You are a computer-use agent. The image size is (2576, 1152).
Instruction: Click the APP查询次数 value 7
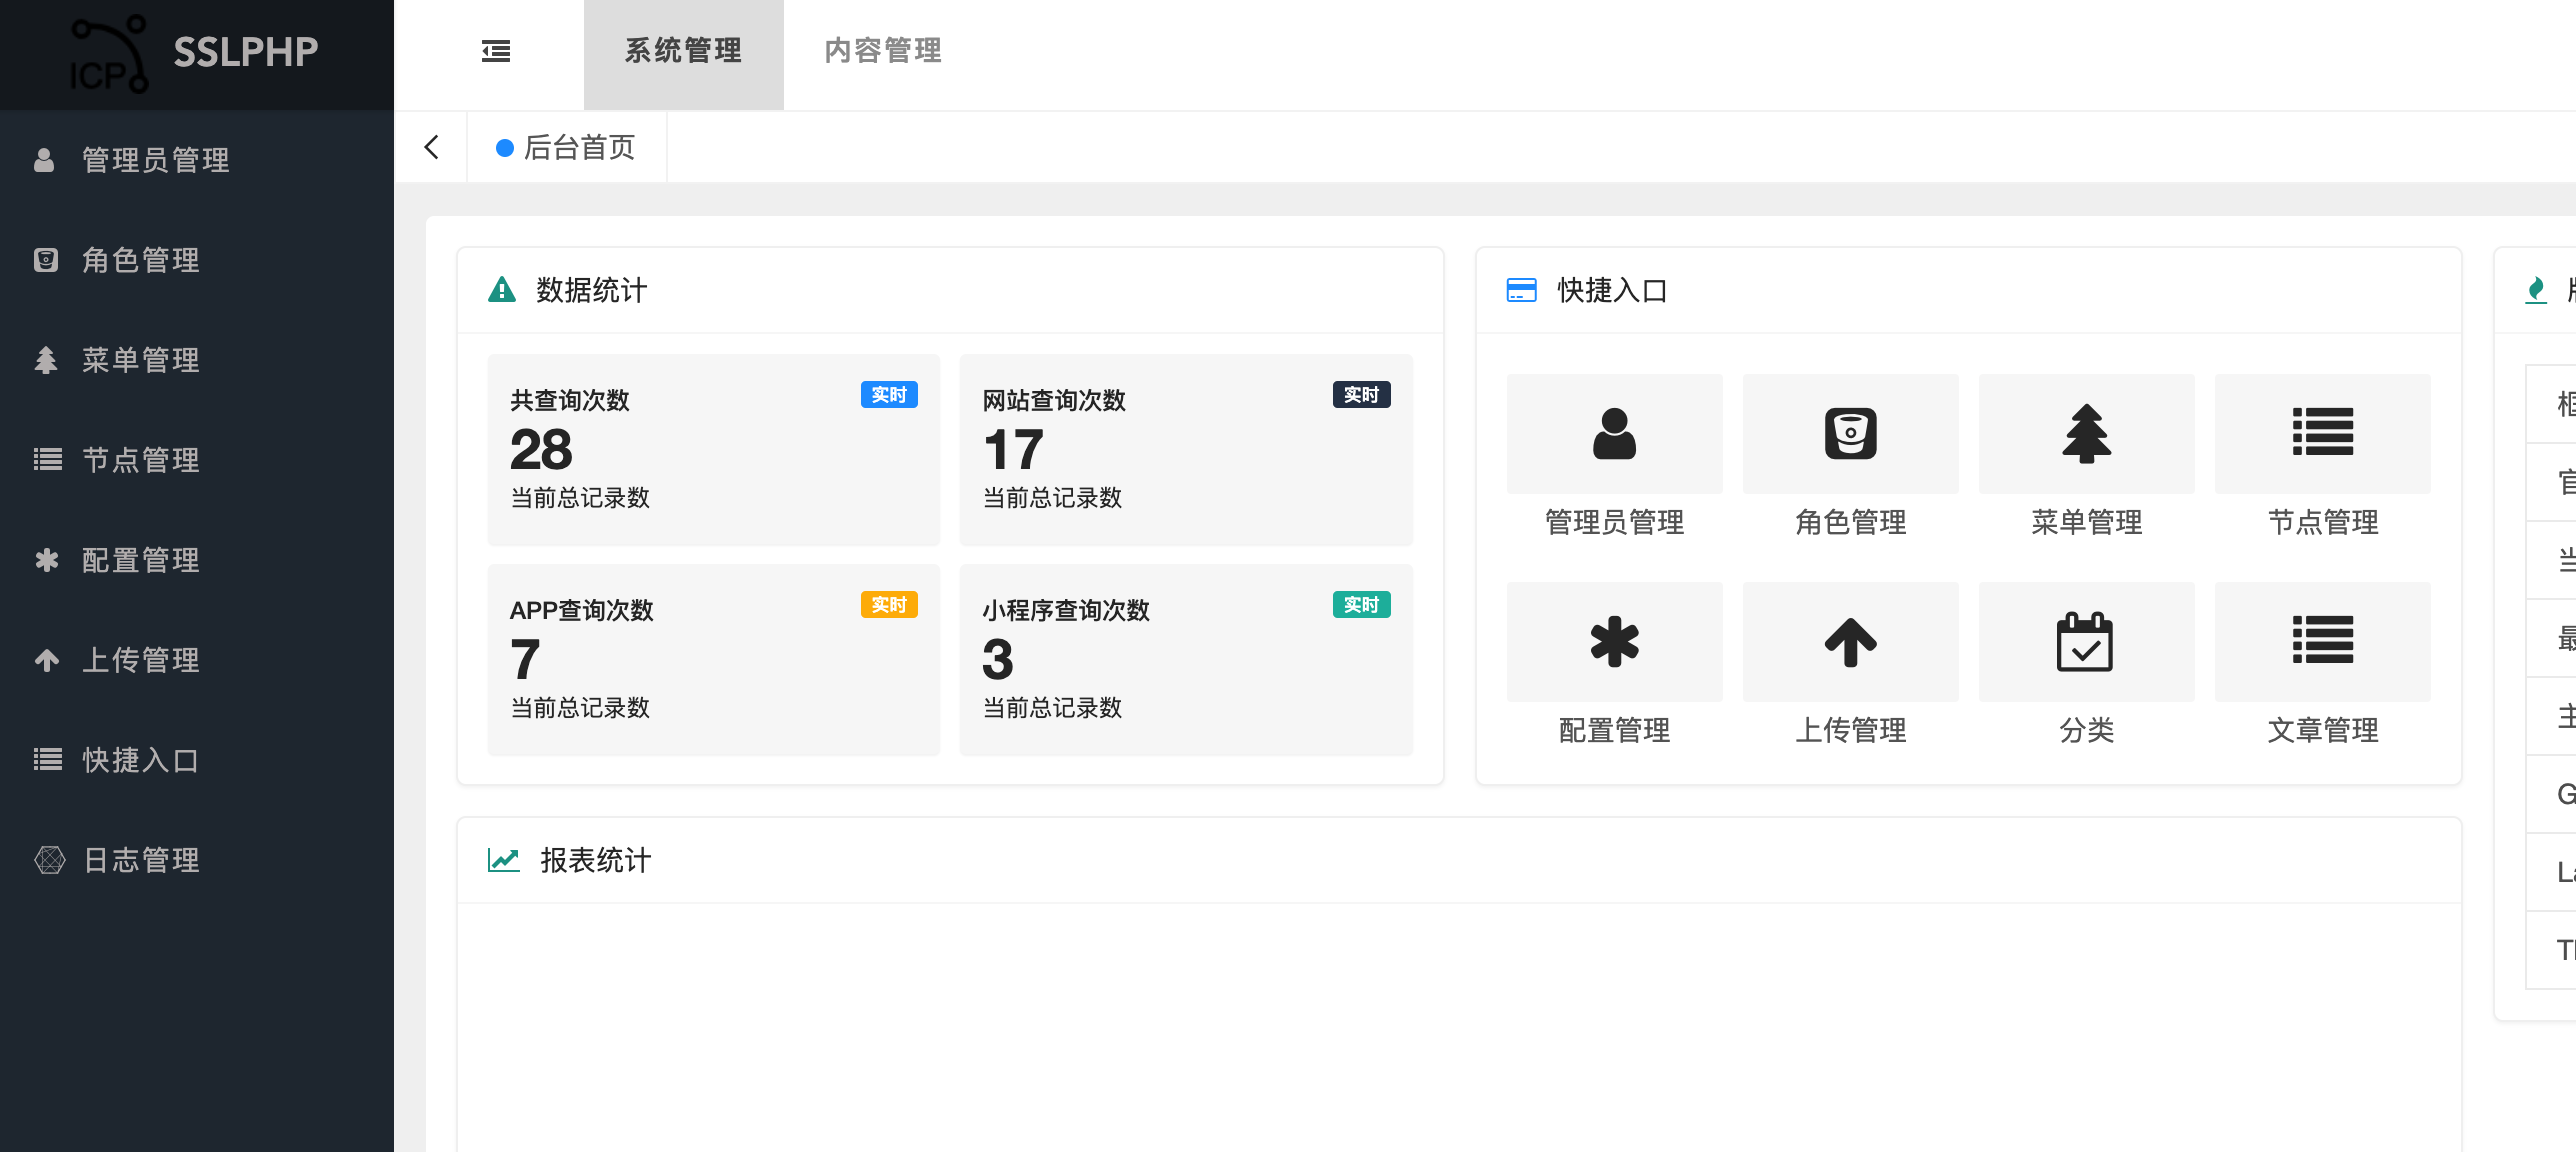coord(525,660)
